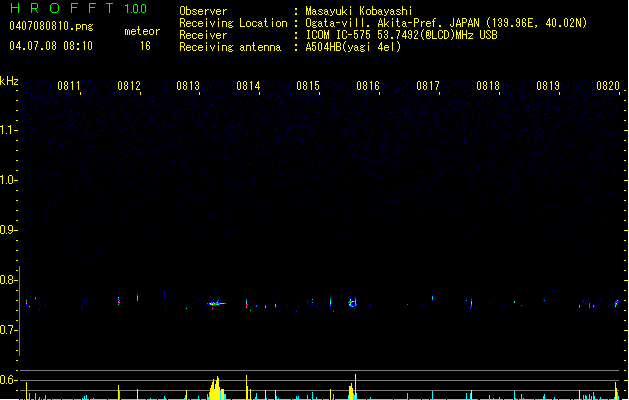Image resolution: width=629 pixels, height=400 pixels.
Task: Click the 0816 time marker
Action: point(368,85)
